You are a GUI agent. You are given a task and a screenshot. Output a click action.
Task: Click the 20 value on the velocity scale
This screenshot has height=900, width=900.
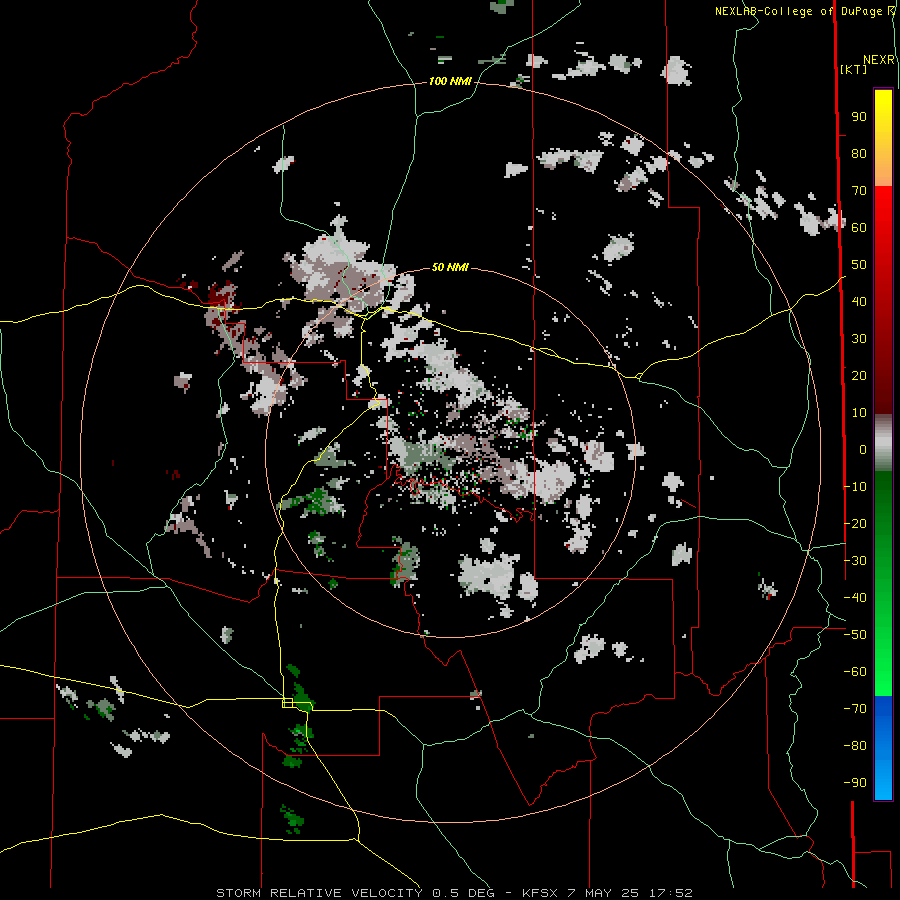pyautogui.click(x=859, y=376)
